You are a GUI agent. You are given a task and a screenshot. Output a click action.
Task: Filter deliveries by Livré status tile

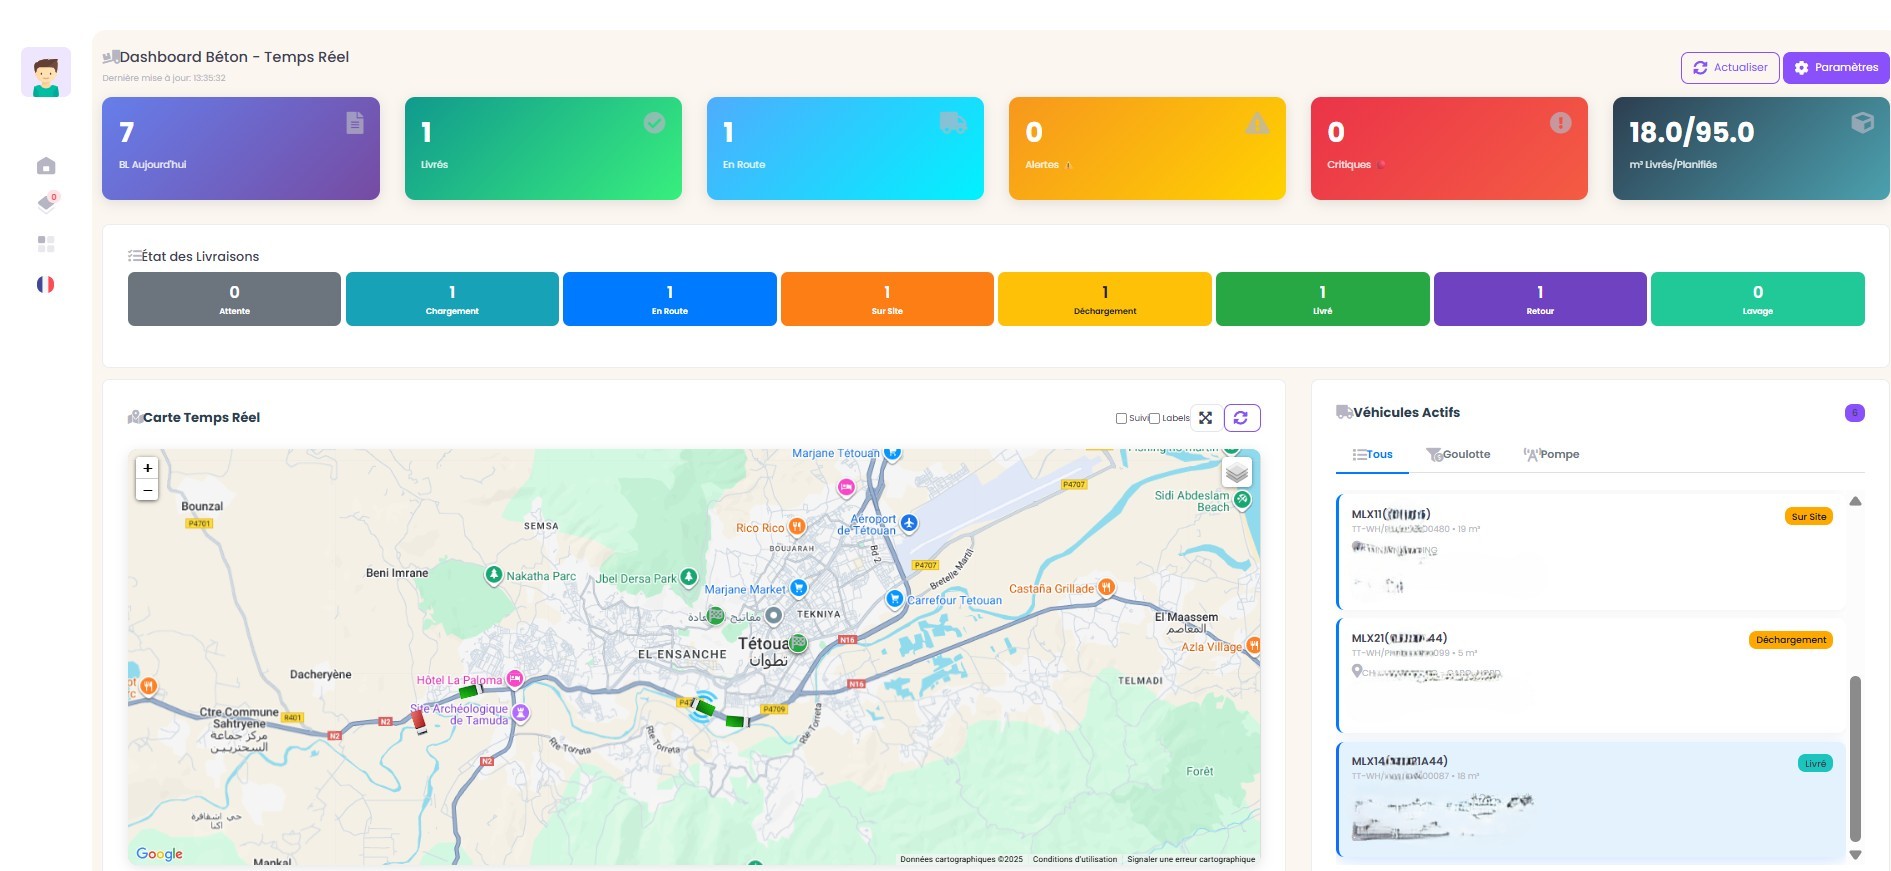pyautogui.click(x=1323, y=299)
